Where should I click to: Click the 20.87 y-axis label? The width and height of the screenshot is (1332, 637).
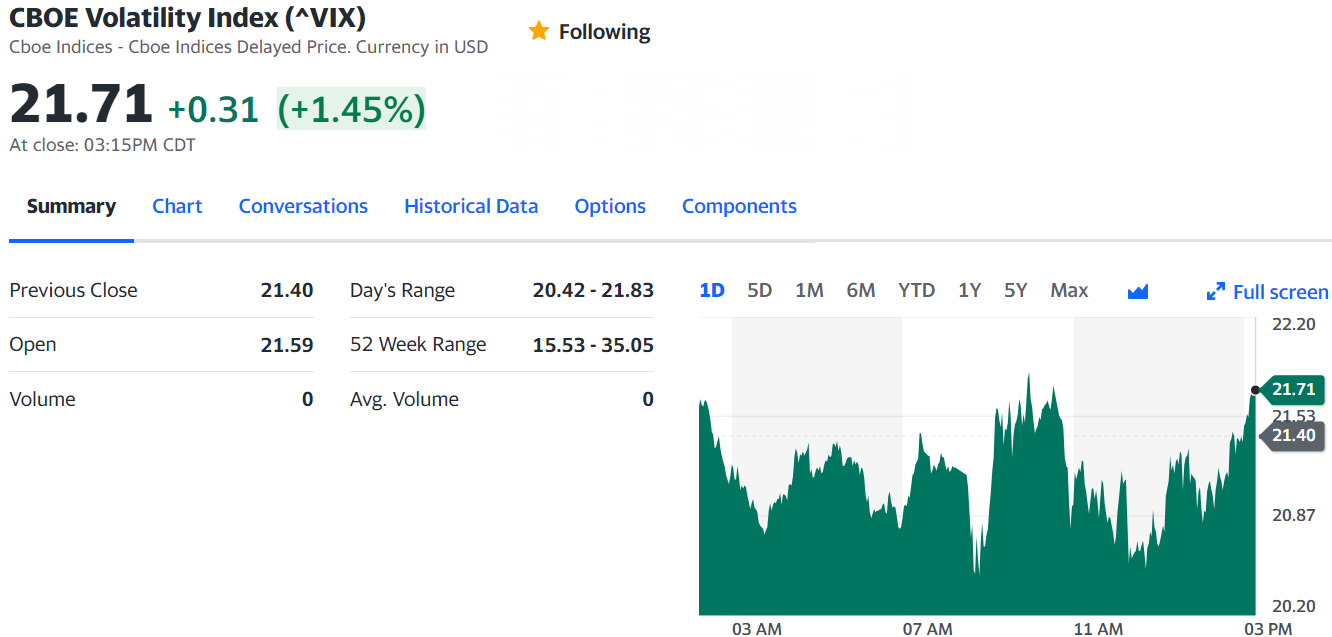(1293, 515)
